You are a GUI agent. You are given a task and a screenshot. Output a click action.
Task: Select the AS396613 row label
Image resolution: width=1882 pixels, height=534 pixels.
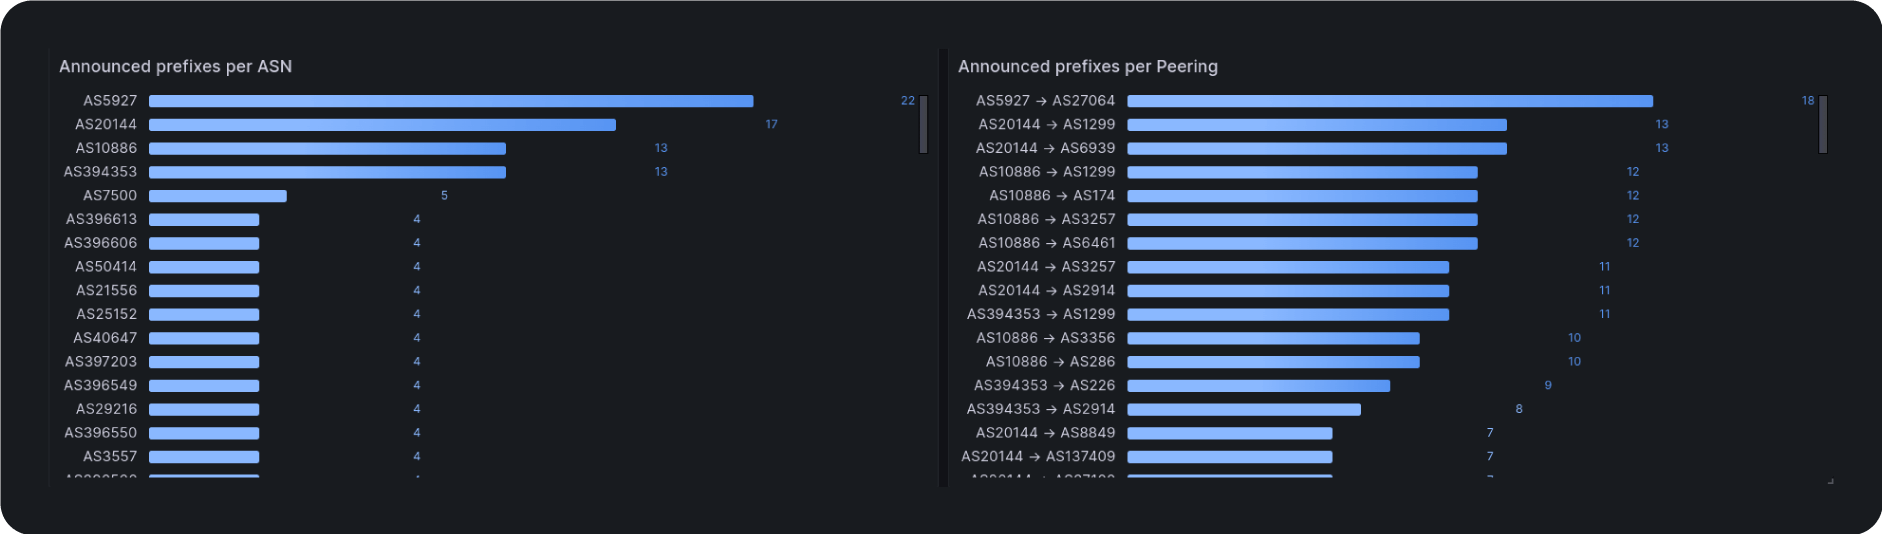pos(101,219)
